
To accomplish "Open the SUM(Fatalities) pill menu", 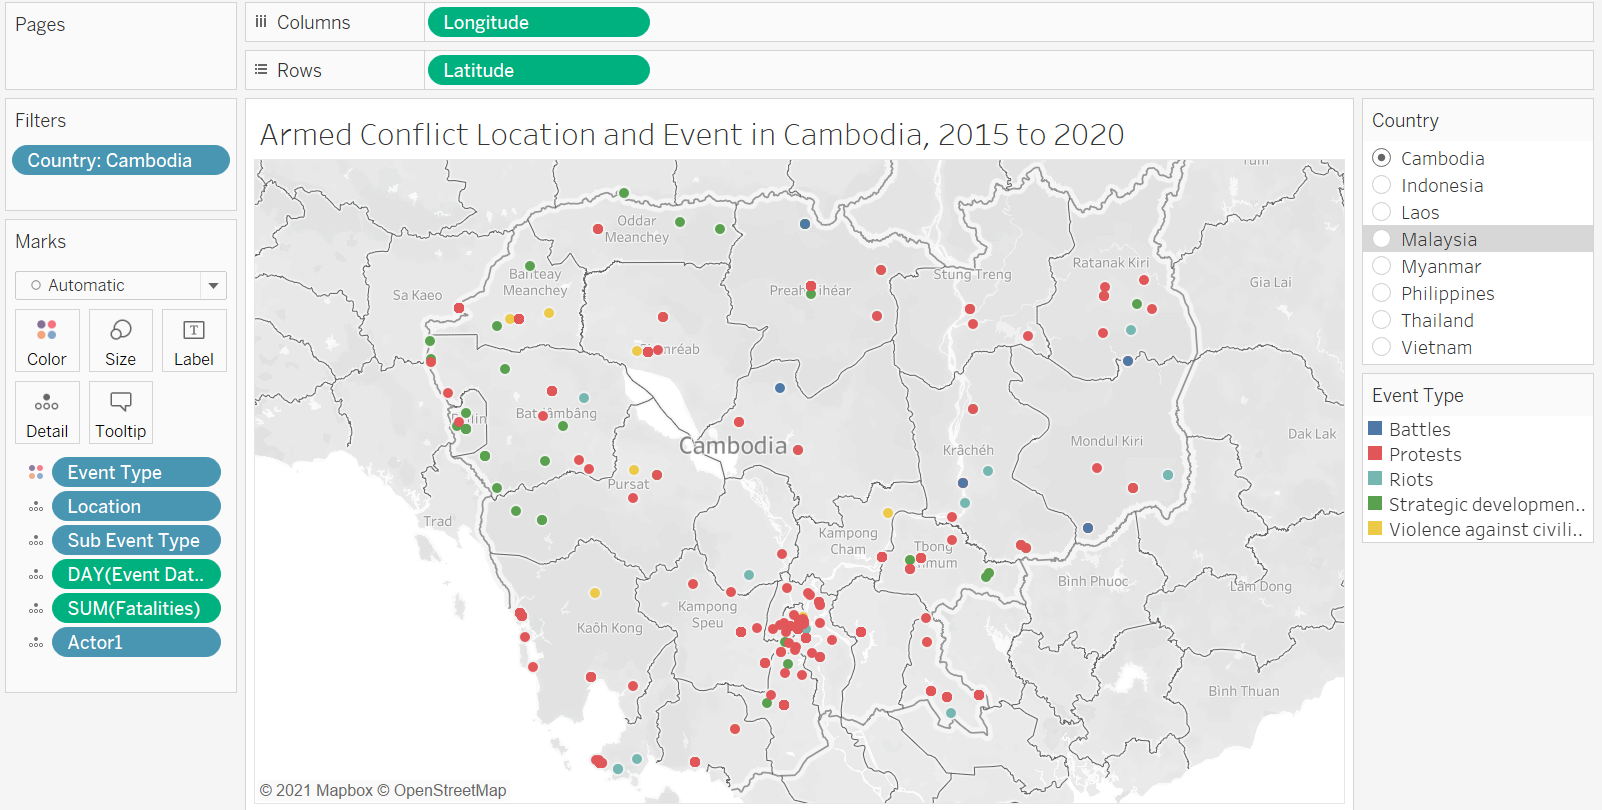I will click(x=136, y=608).
